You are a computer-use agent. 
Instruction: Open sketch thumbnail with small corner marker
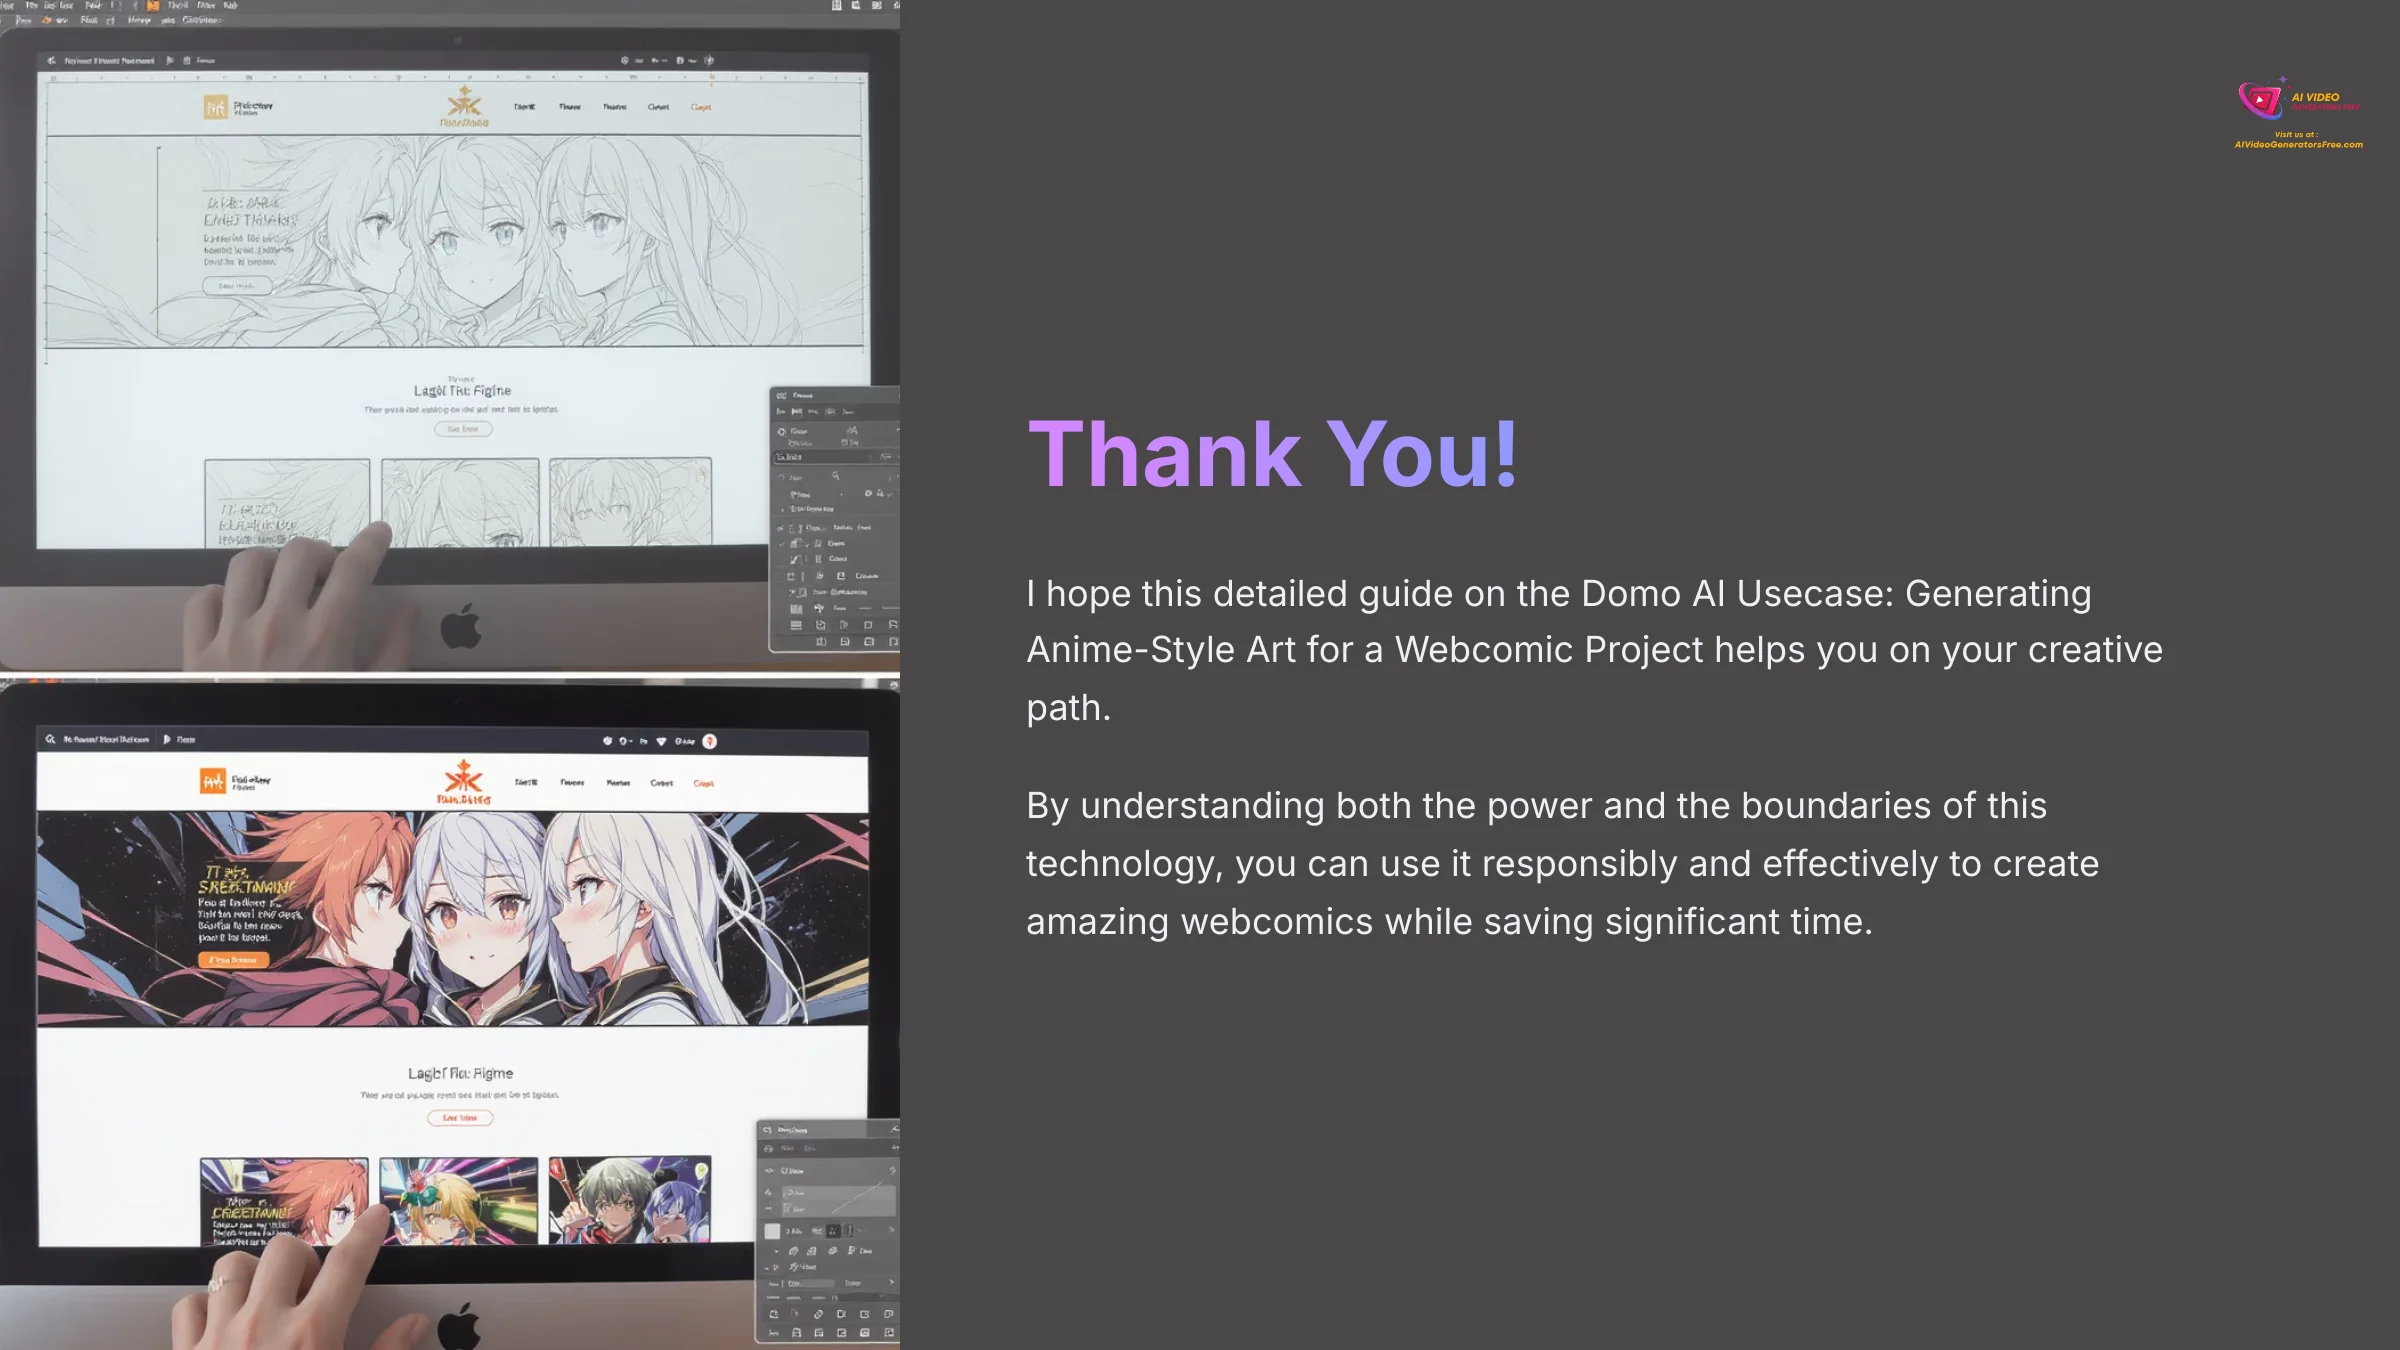coord(631,501)
